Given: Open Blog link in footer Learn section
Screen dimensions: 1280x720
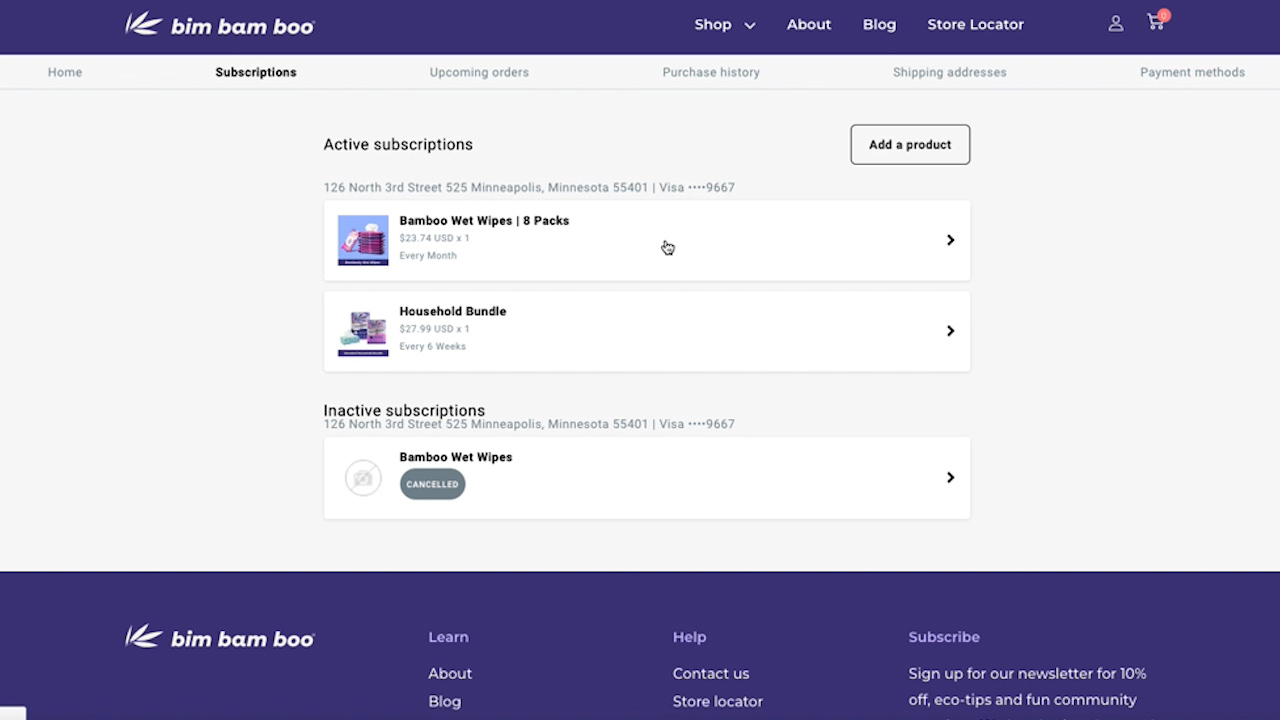Looking at the screenshot, I should pyautogui.click(x=445, y=702).
